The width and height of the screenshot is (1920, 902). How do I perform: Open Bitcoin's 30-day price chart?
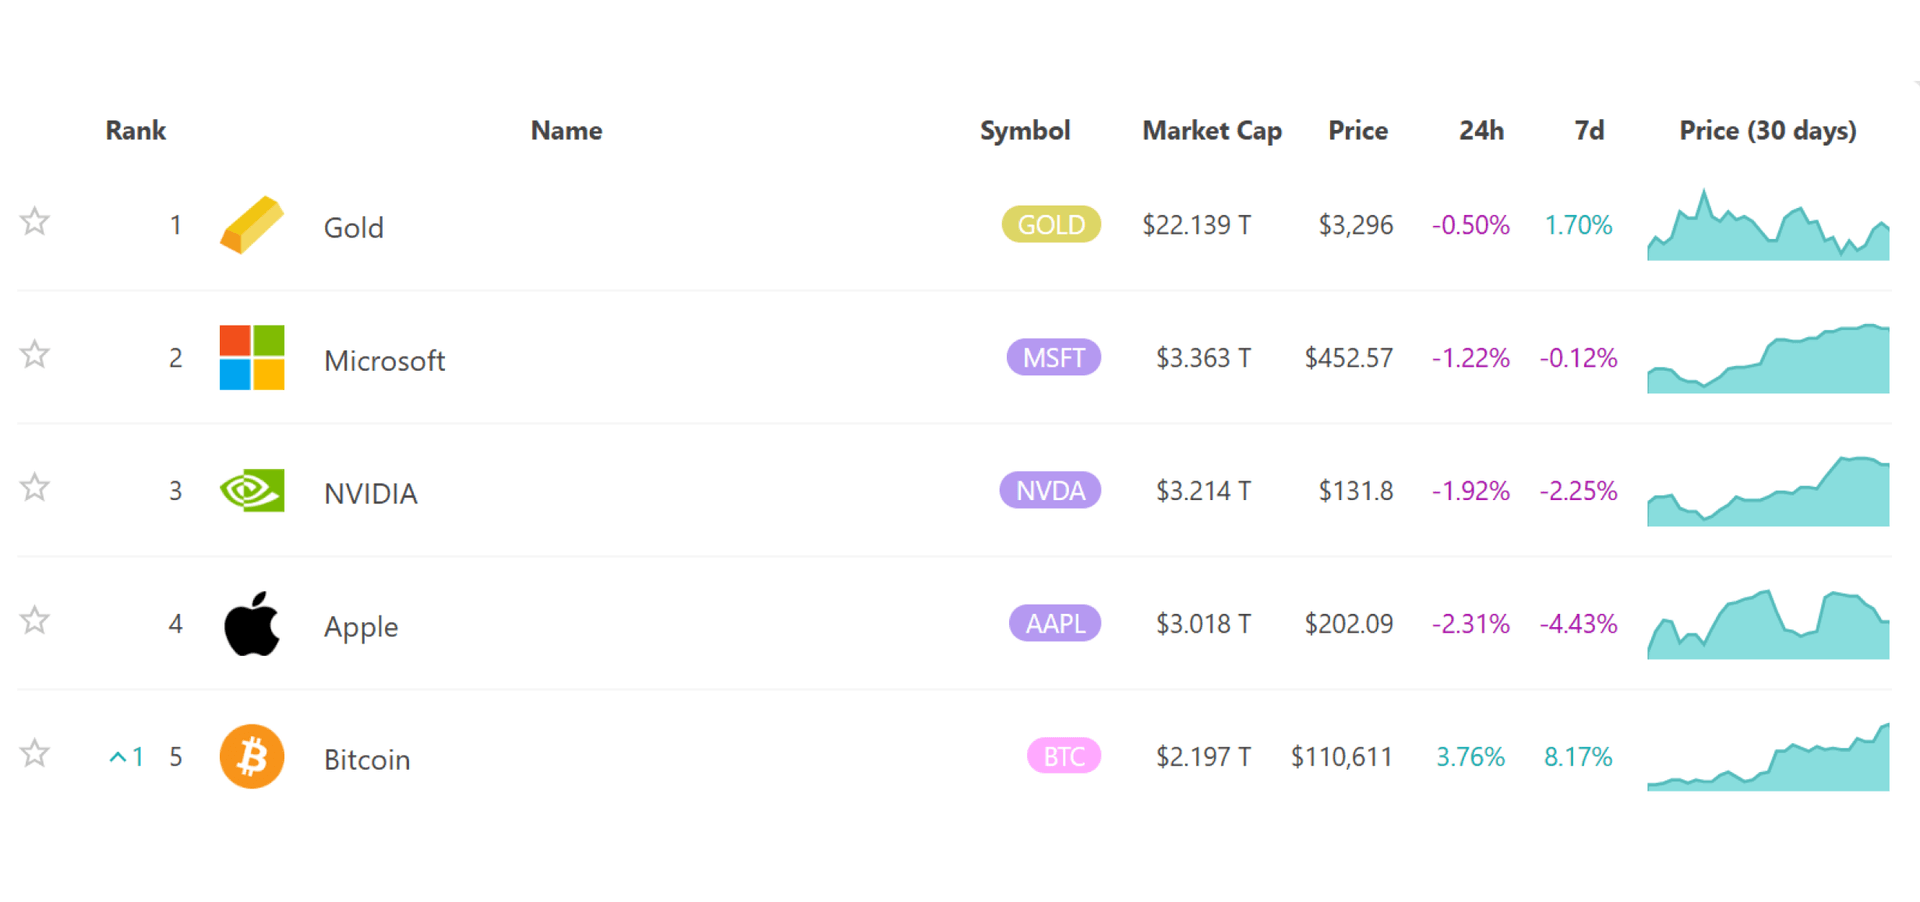pos(1768,757)
